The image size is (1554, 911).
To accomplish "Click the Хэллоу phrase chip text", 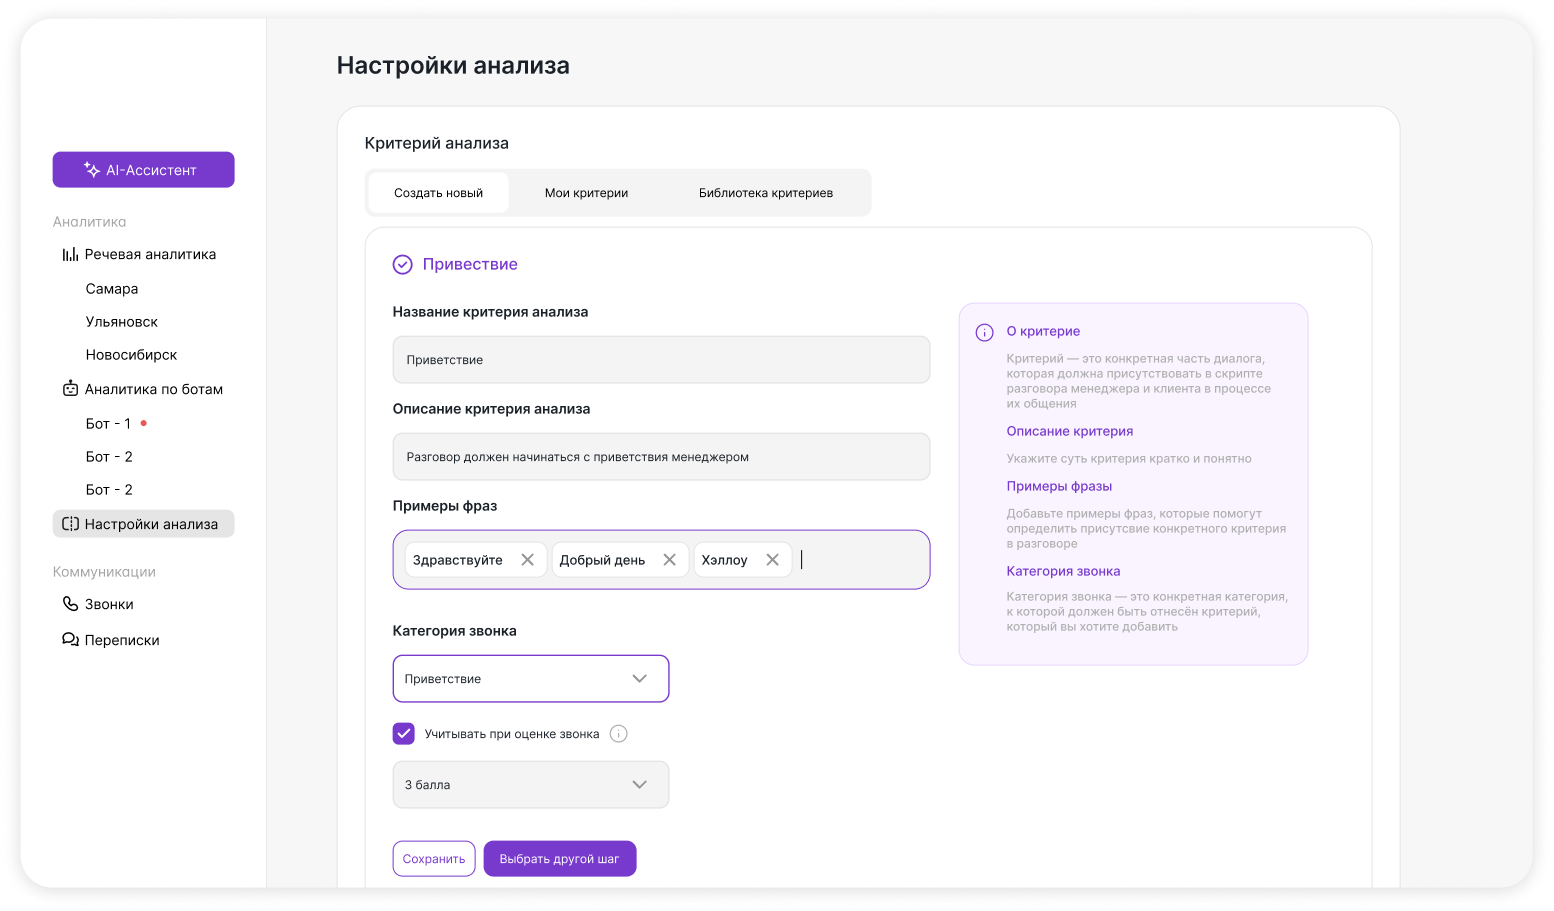I will pyautogui.click(x=724, y=560).
